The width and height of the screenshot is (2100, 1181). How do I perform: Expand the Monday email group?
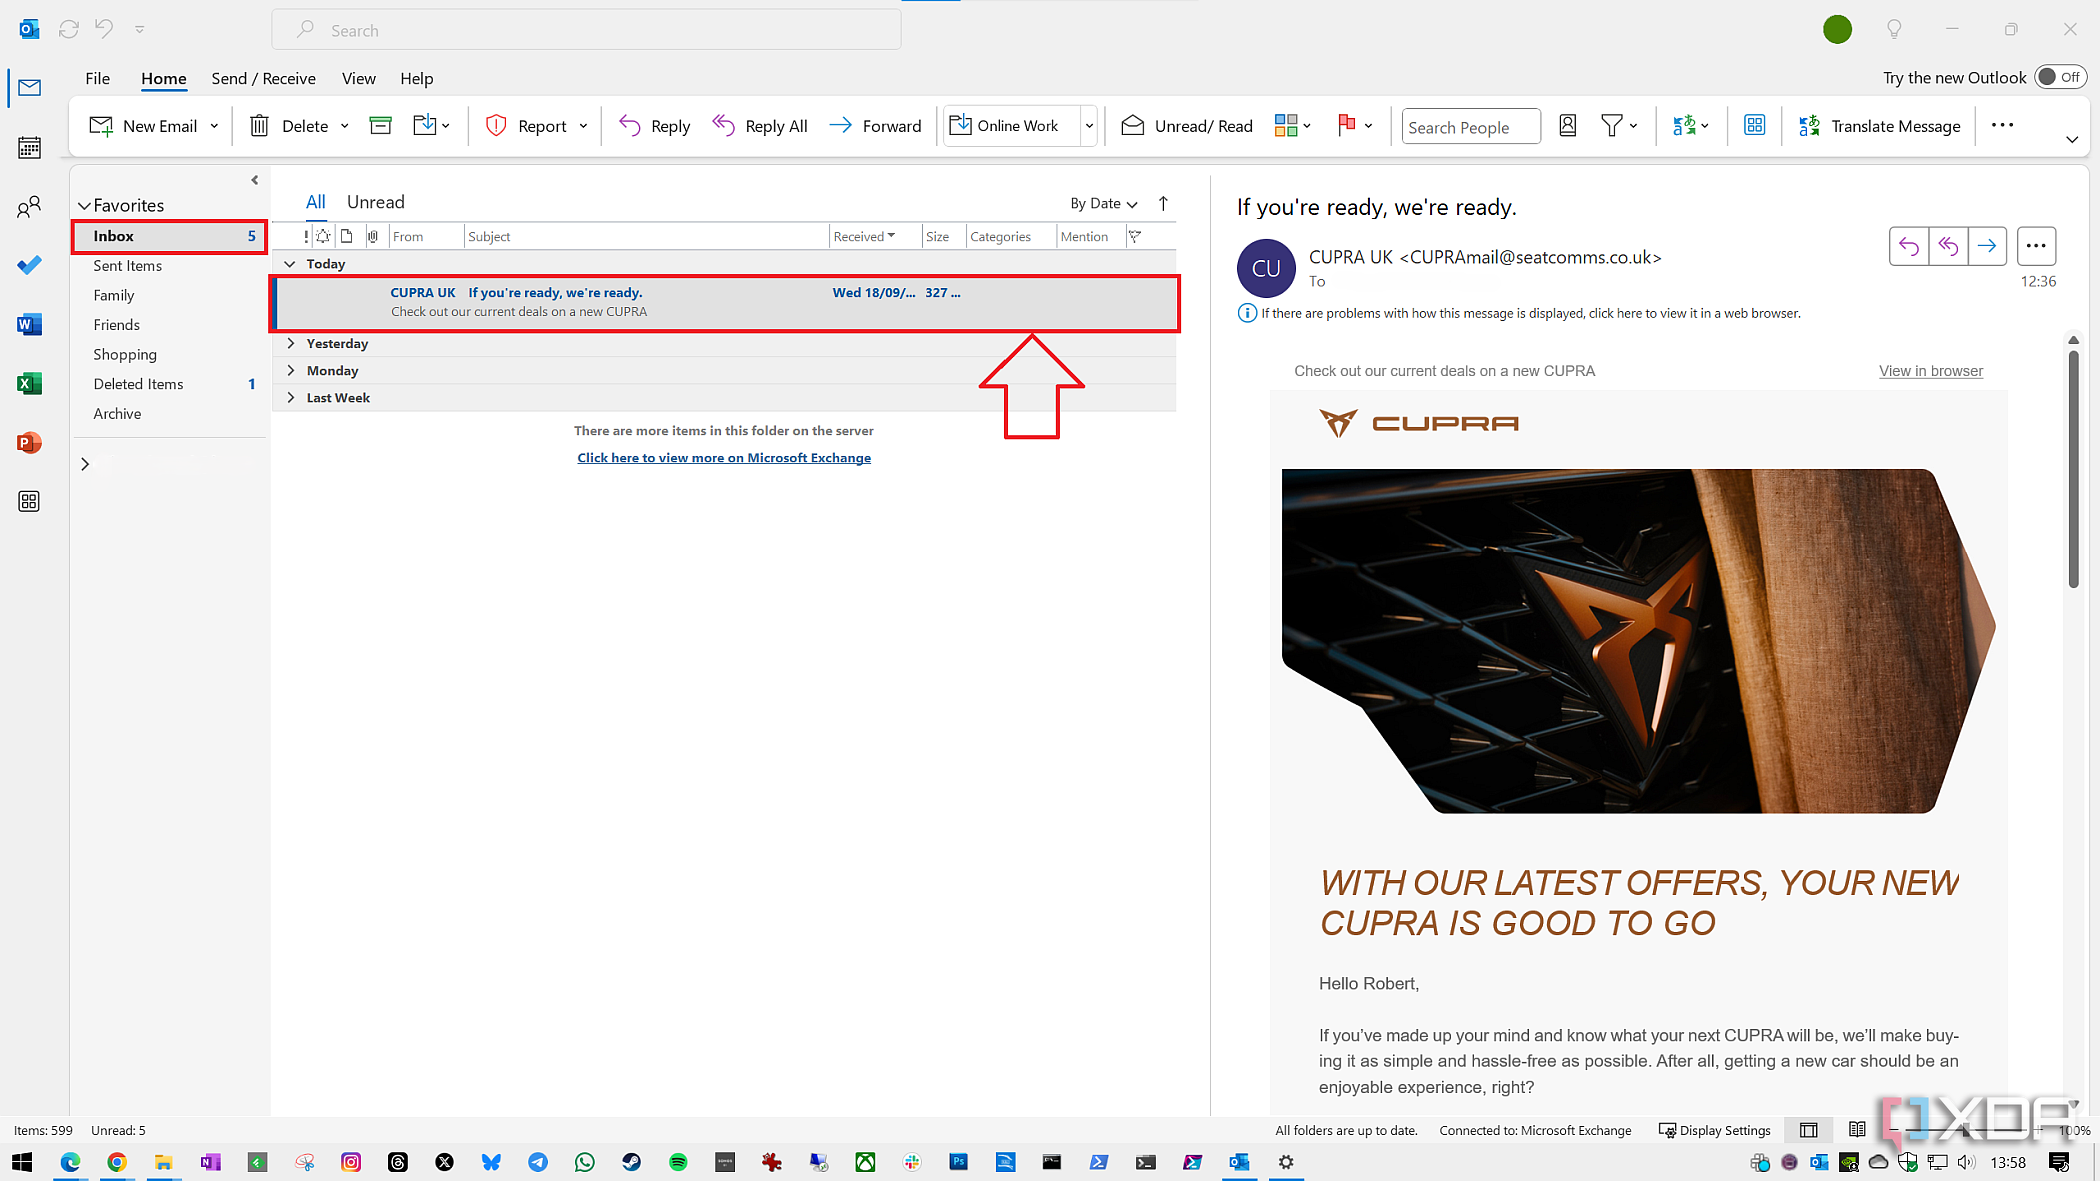click(x=291, y=369)
